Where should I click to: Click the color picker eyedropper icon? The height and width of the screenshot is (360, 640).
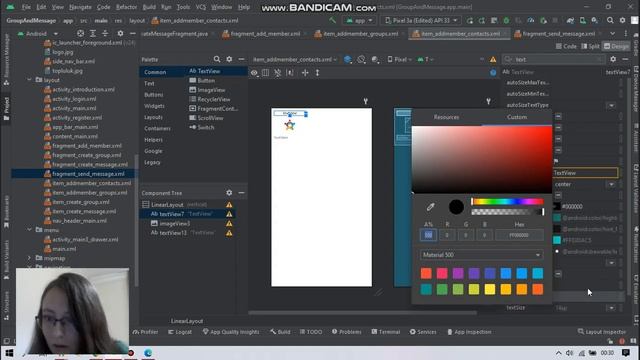click(430, 207)
